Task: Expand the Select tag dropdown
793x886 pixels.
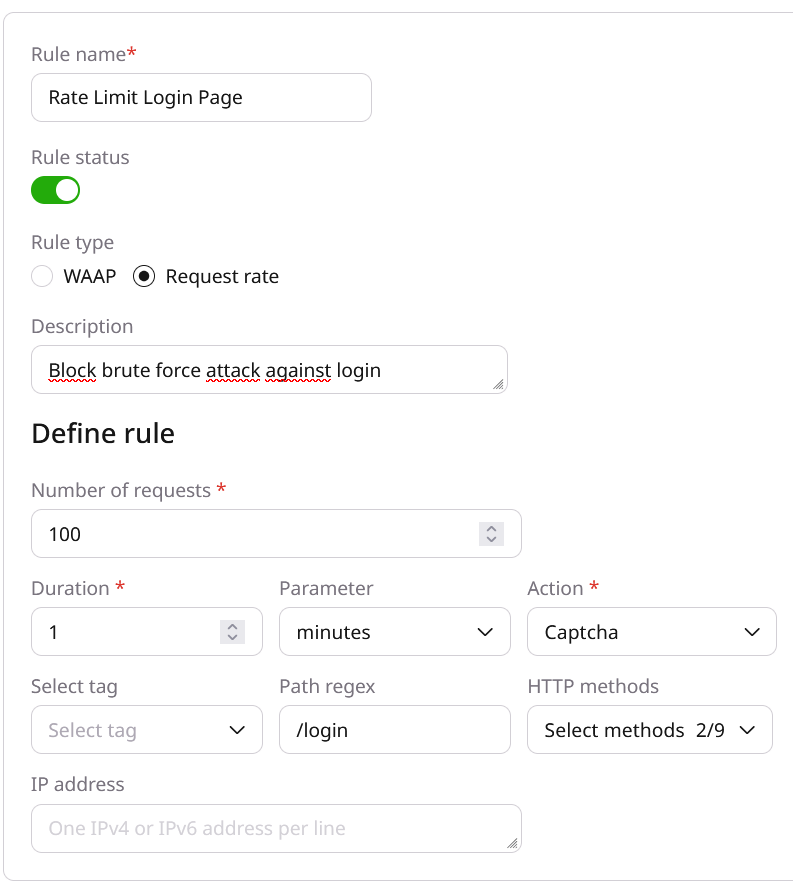Action: (146, 730)
